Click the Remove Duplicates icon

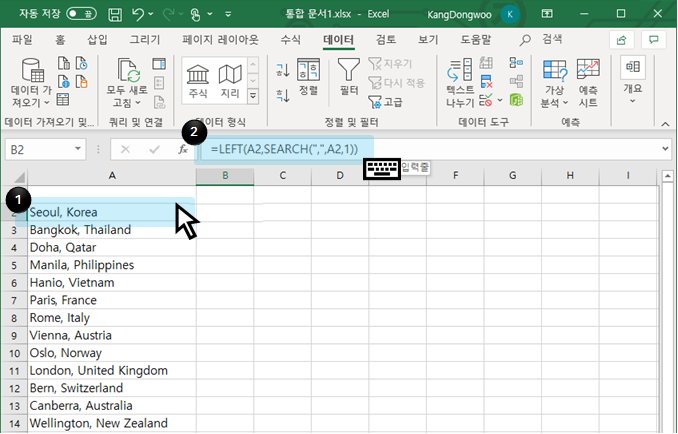pyautogui.click(x=486, y=81)
